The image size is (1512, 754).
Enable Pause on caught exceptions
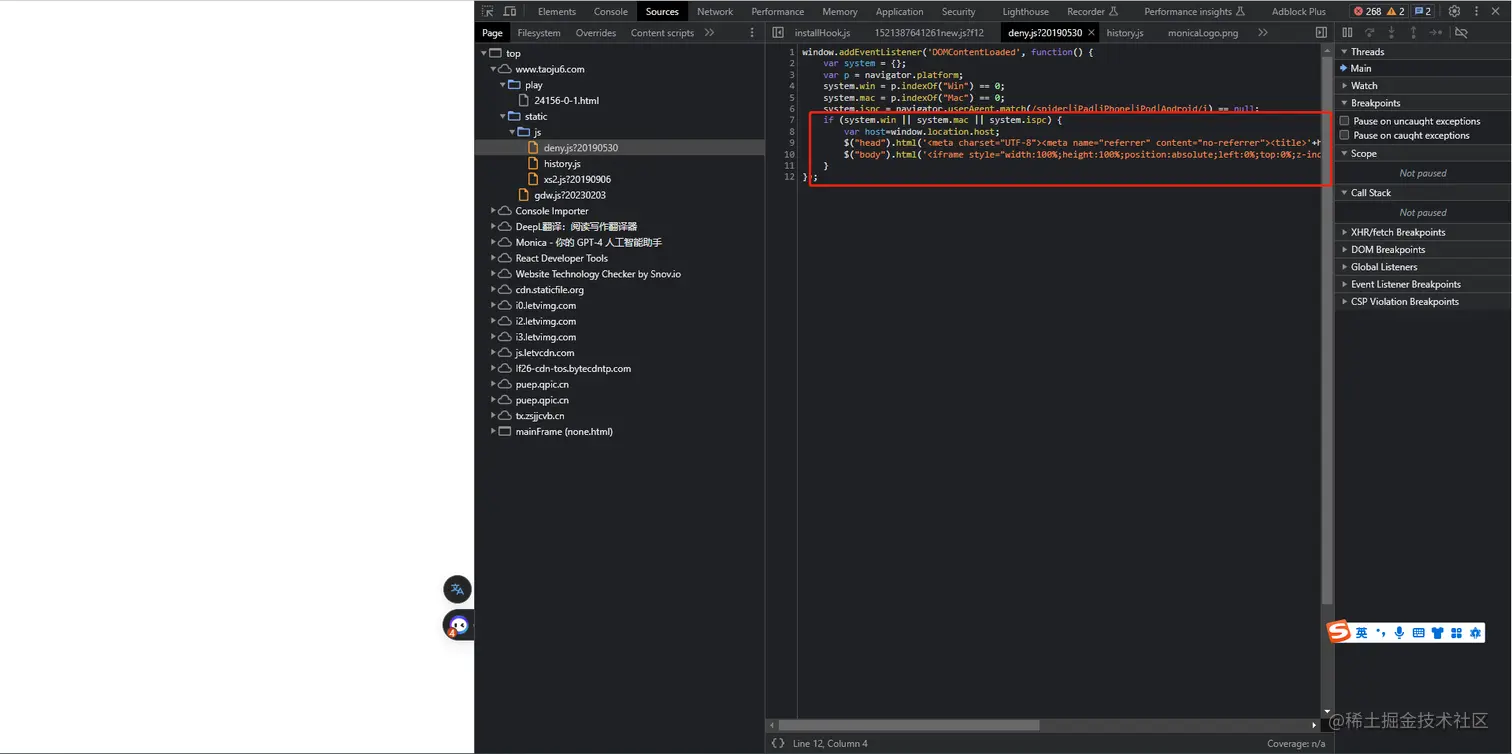click(1345, 135)
